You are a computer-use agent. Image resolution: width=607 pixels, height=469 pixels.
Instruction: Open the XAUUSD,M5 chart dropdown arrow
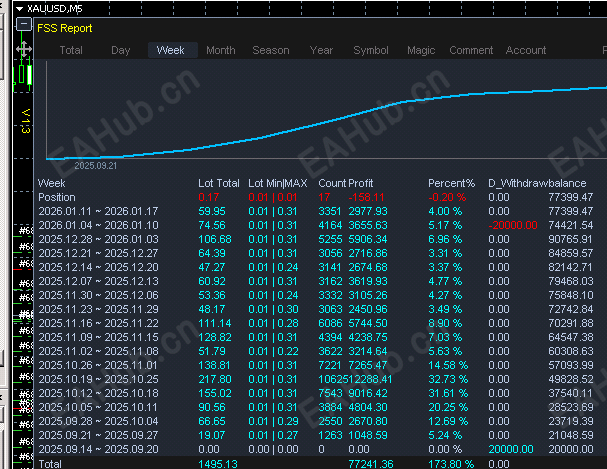(20, 9)
